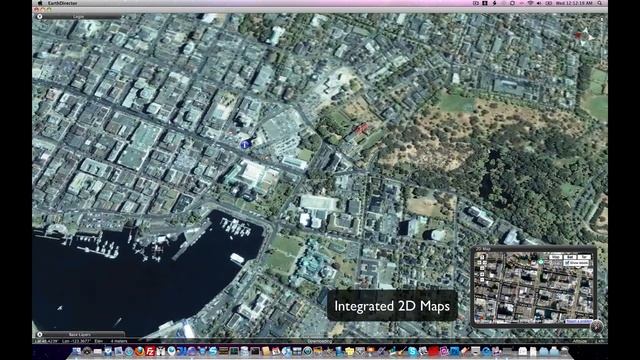640x360 pixels.
Task: Open the Trash in the Dock
Action: point(564,351)
